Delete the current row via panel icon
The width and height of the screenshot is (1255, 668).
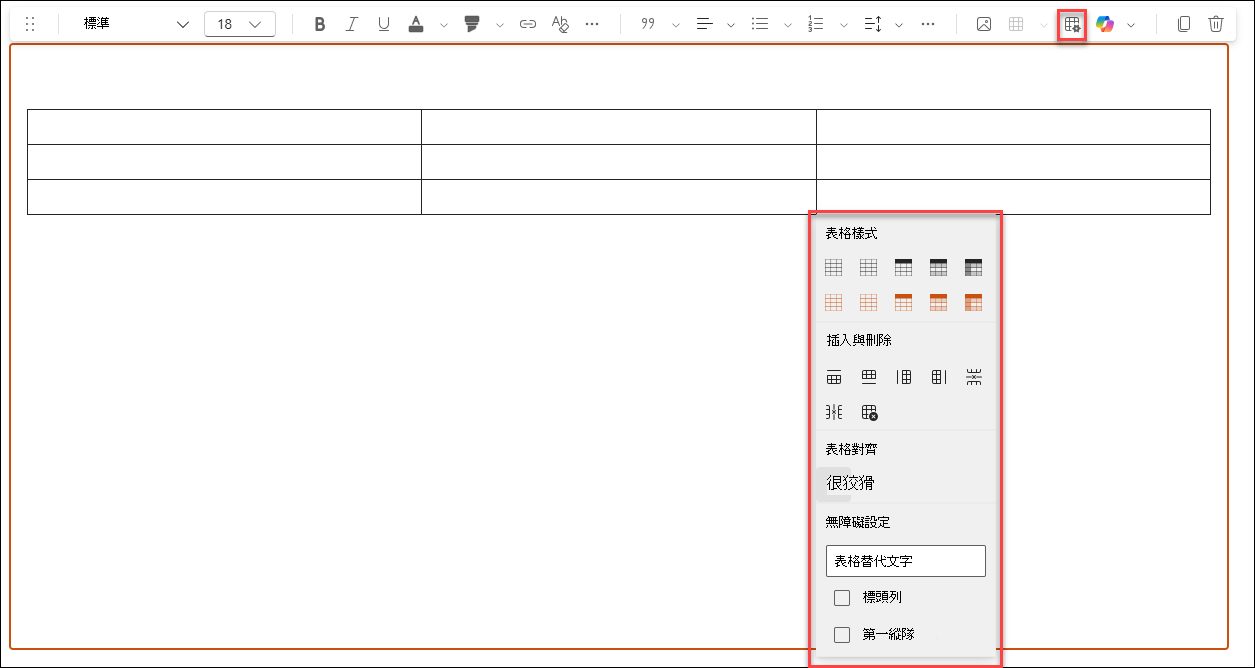974,378
